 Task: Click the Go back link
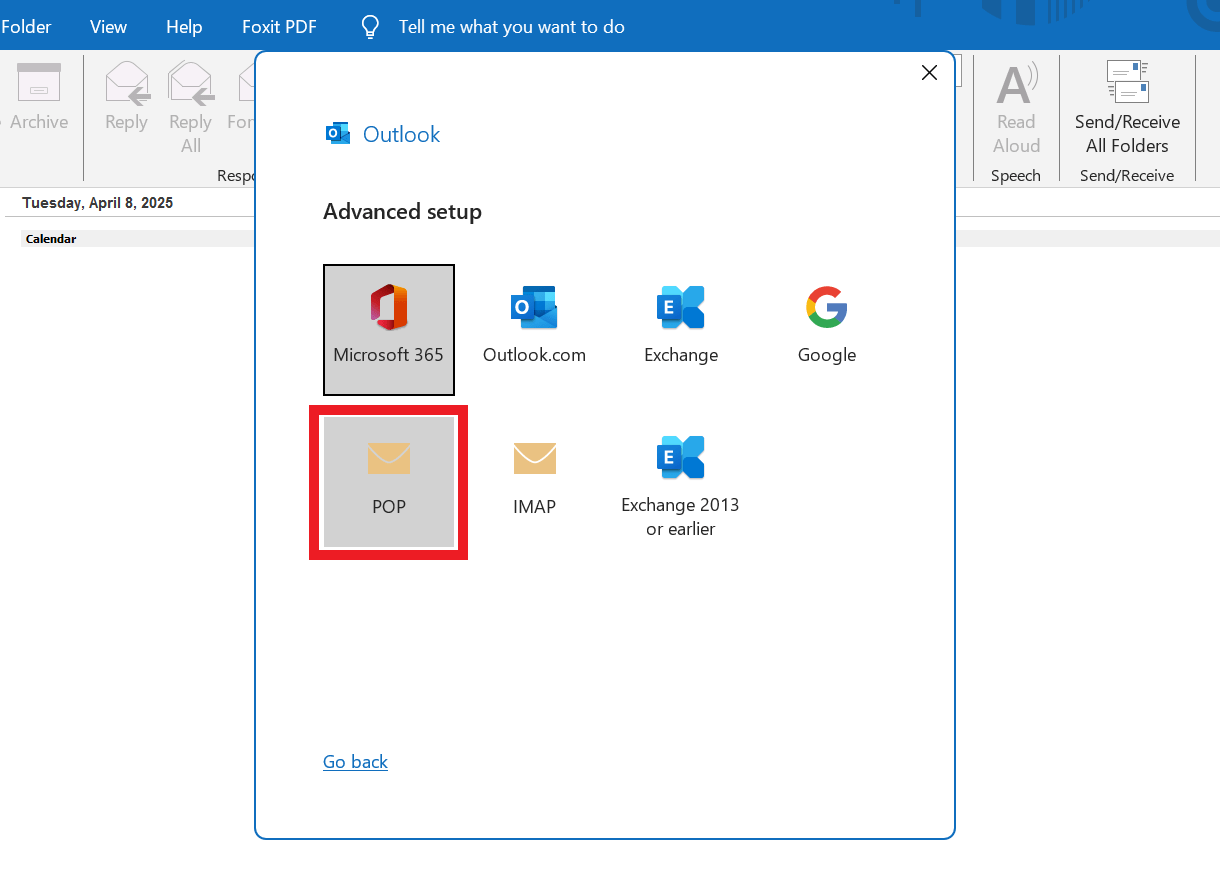click(x=355, y=762)
